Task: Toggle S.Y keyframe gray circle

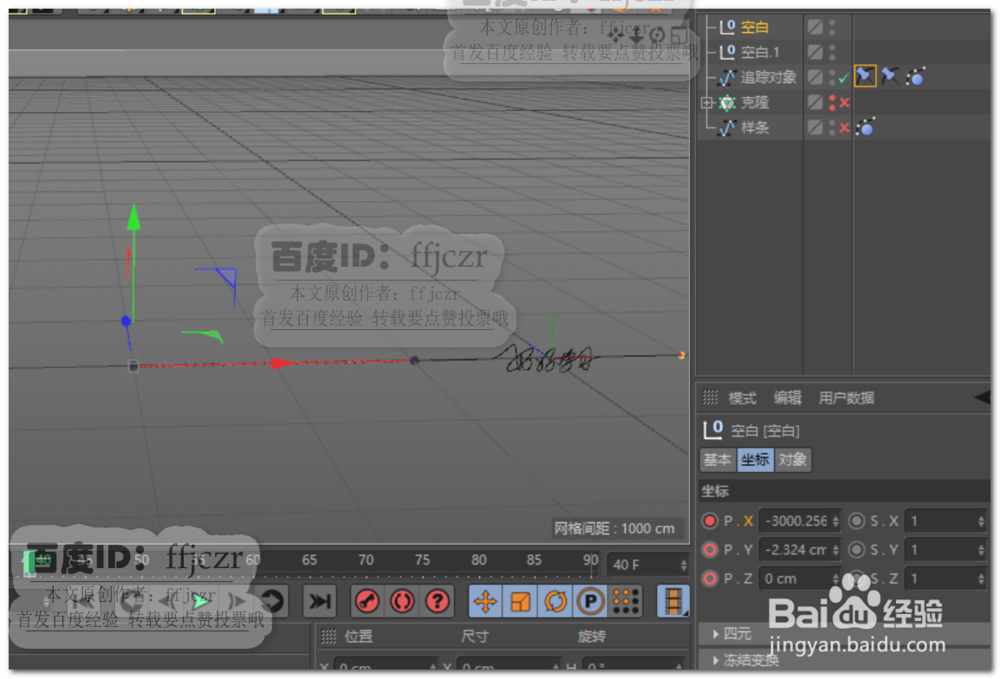Action: 857,550
